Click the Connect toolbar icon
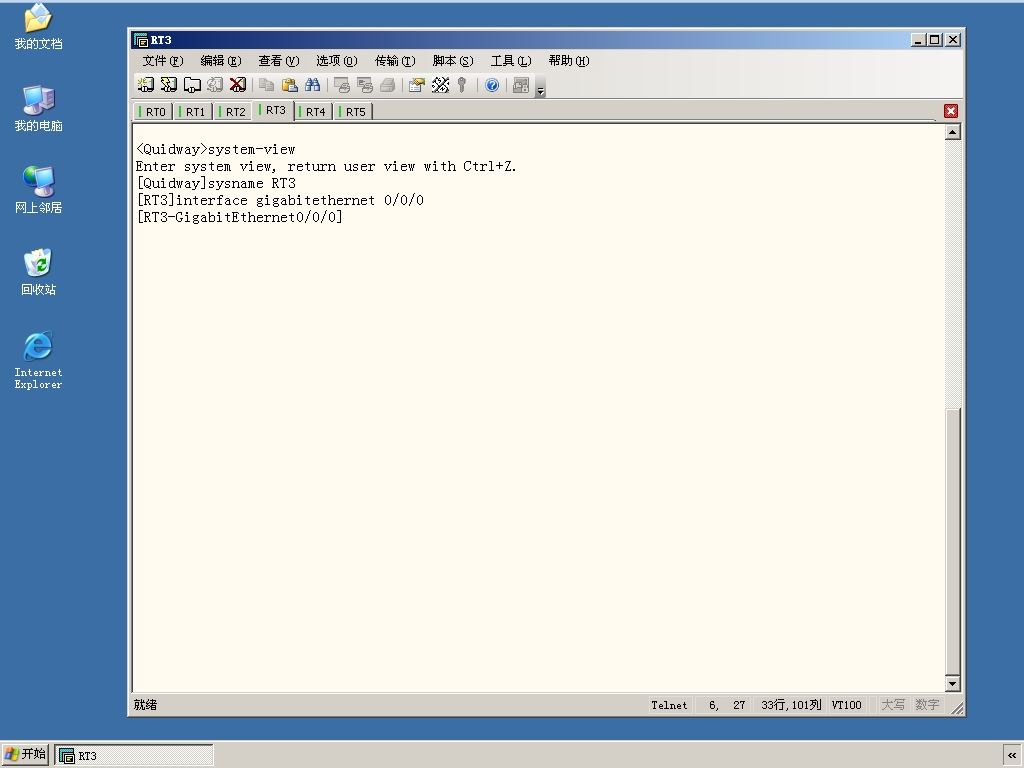The width and height of the screenshot is (1024, 768). [145, 85]
